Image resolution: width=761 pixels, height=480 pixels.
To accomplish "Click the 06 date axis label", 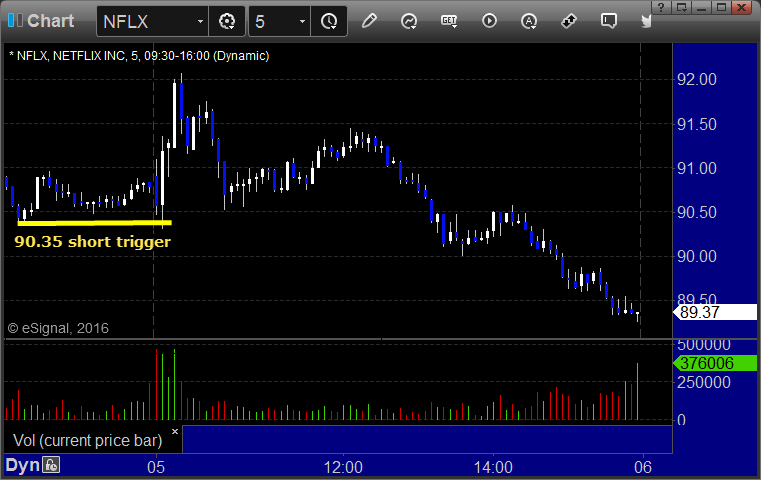I will click(643, 467).
